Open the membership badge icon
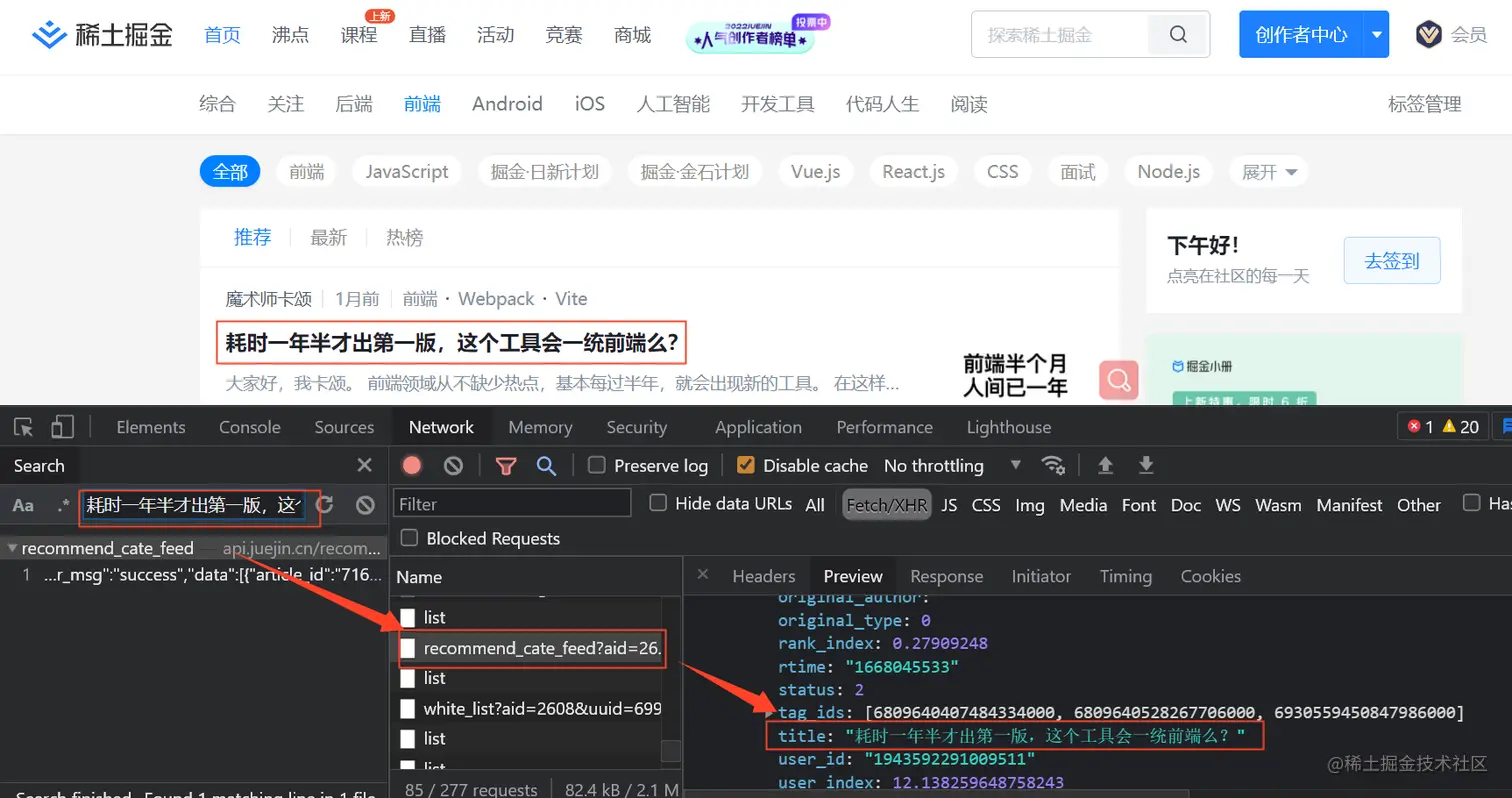Viewport: 1512px width, 798px height. (1428, 35)
